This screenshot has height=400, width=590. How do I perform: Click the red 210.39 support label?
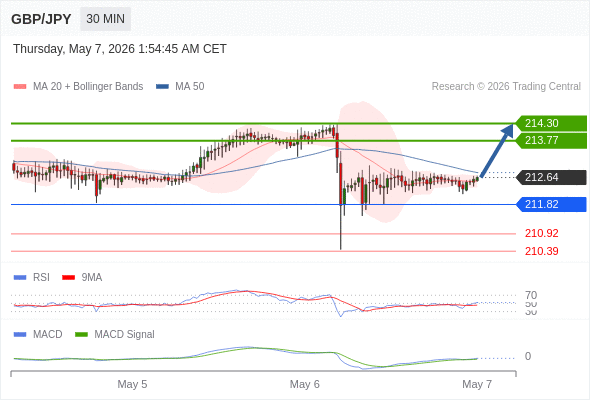pyautogui.click(x=541, y=251)
